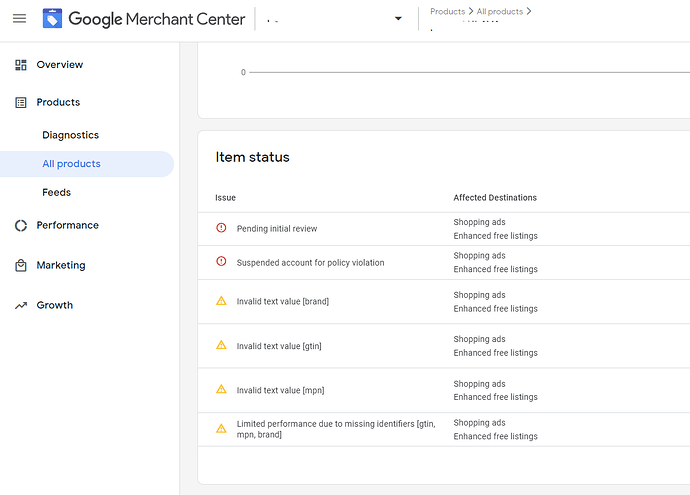Click the Issue column header
This screenshot has width=690, height=495.
pos(225,198)
